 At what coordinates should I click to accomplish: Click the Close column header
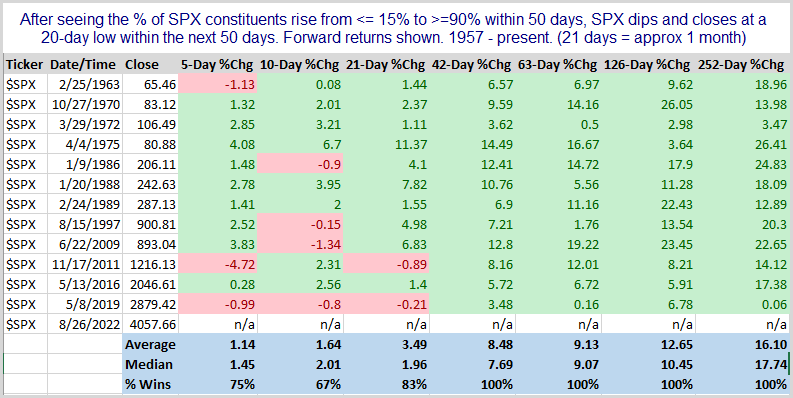pyautogui.click(x=142, y=65)
